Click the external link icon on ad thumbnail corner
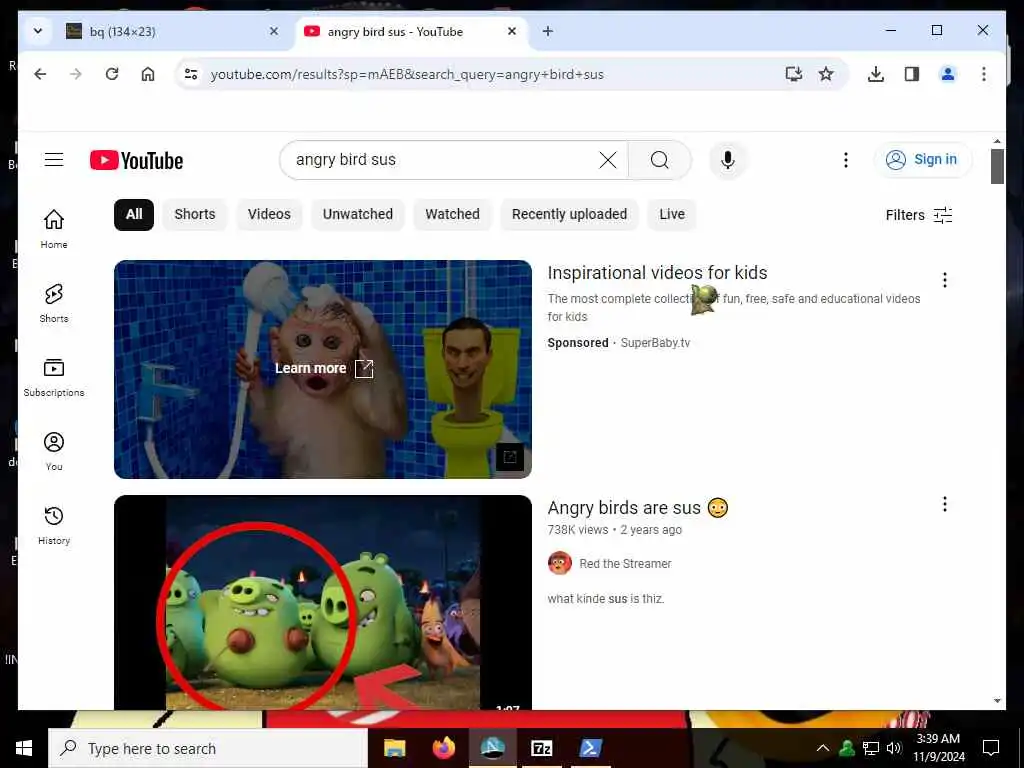The width and height of the screenshot is (1024, 768). click(x=510, y=456)
